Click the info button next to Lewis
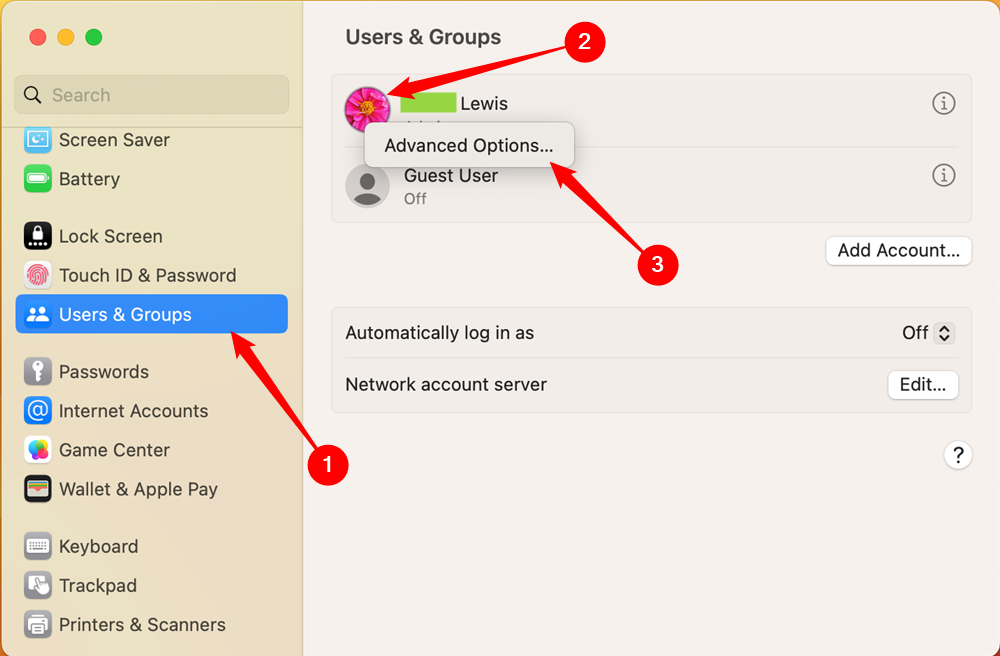Image resolution: width=1000 pixels, height=656 pixels. coord(943,103)
